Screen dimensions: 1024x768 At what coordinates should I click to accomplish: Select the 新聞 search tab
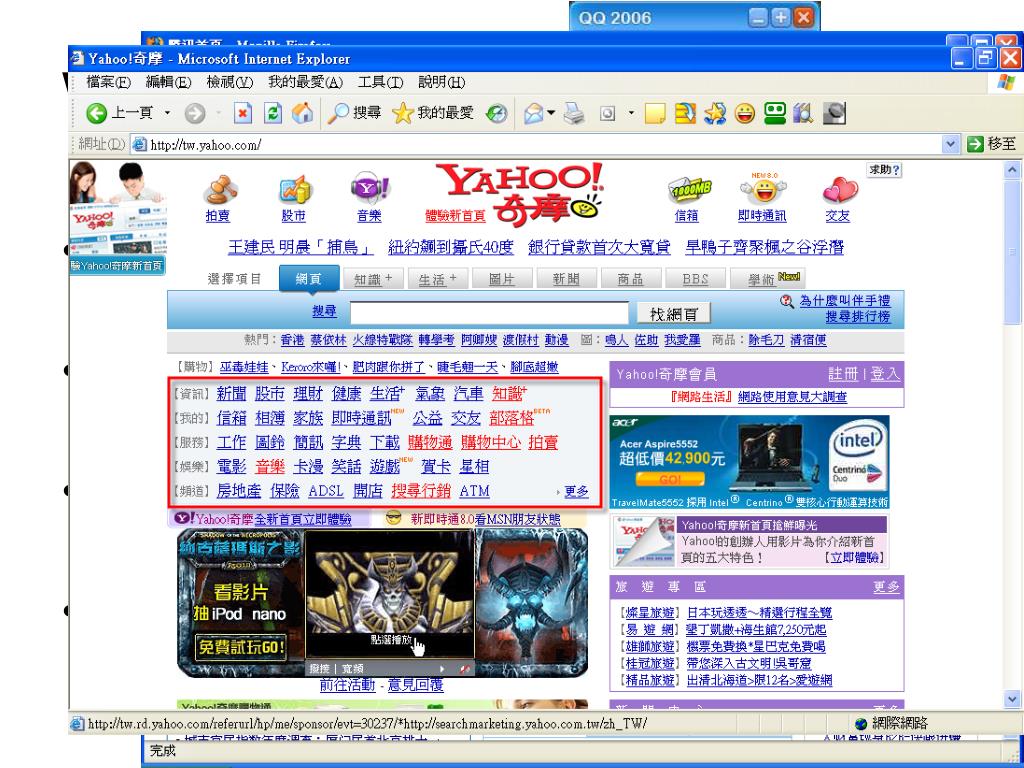point(566,279)
